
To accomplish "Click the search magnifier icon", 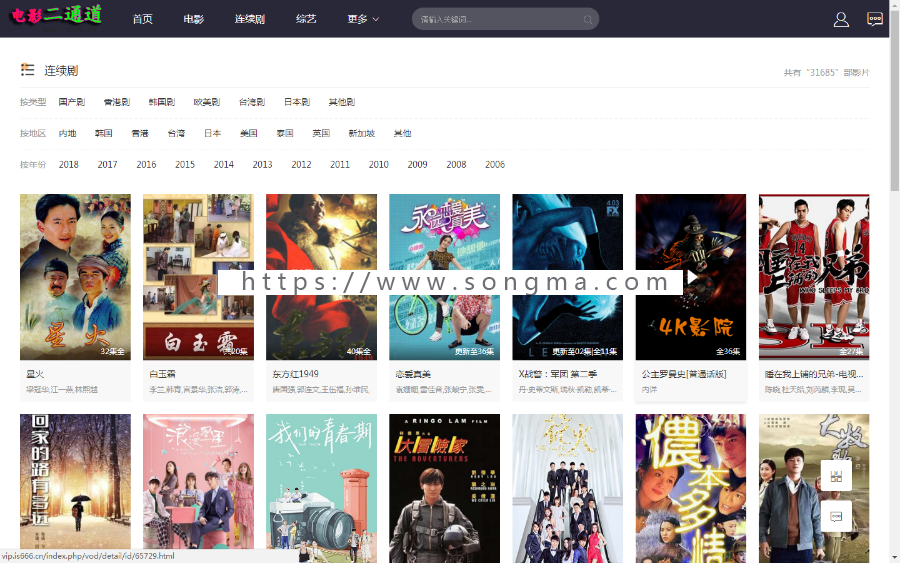I will coord(588,20).
